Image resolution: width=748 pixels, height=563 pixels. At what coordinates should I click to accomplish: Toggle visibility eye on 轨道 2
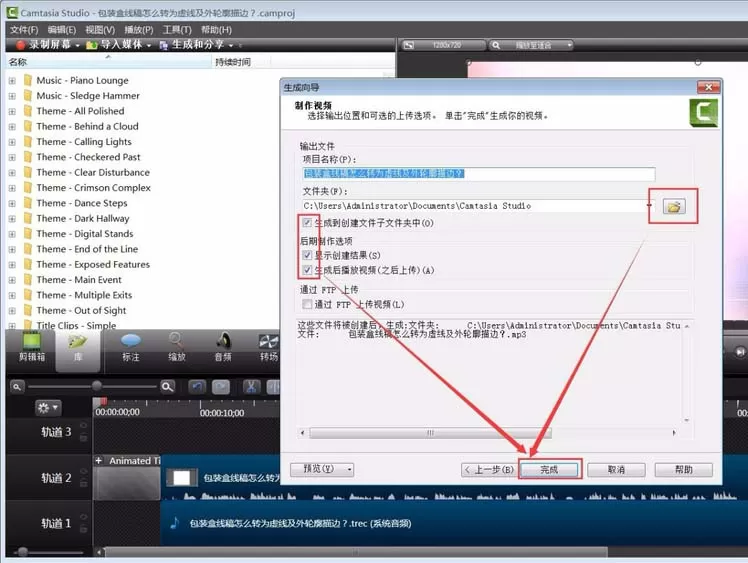pyautogui.click(x=83, y=471)
